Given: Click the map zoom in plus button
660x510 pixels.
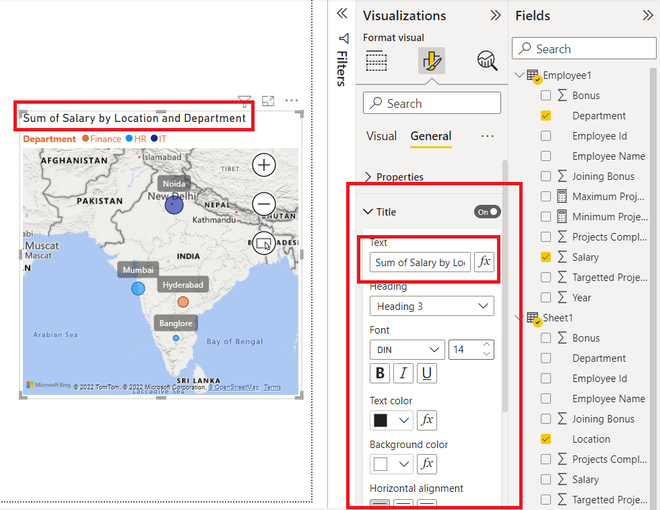Looking at the screenshot, I should 264,165.
